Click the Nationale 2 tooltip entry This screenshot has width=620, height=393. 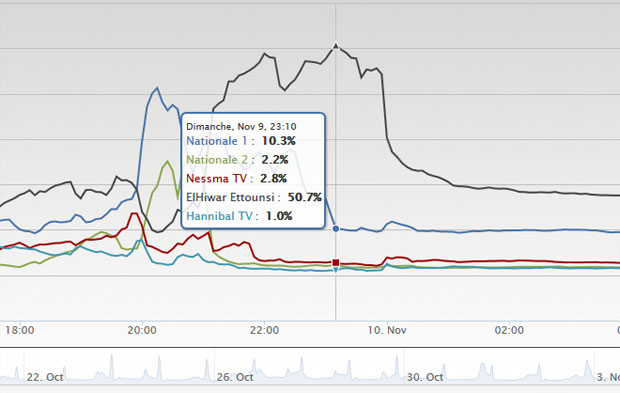coord(237,160)
